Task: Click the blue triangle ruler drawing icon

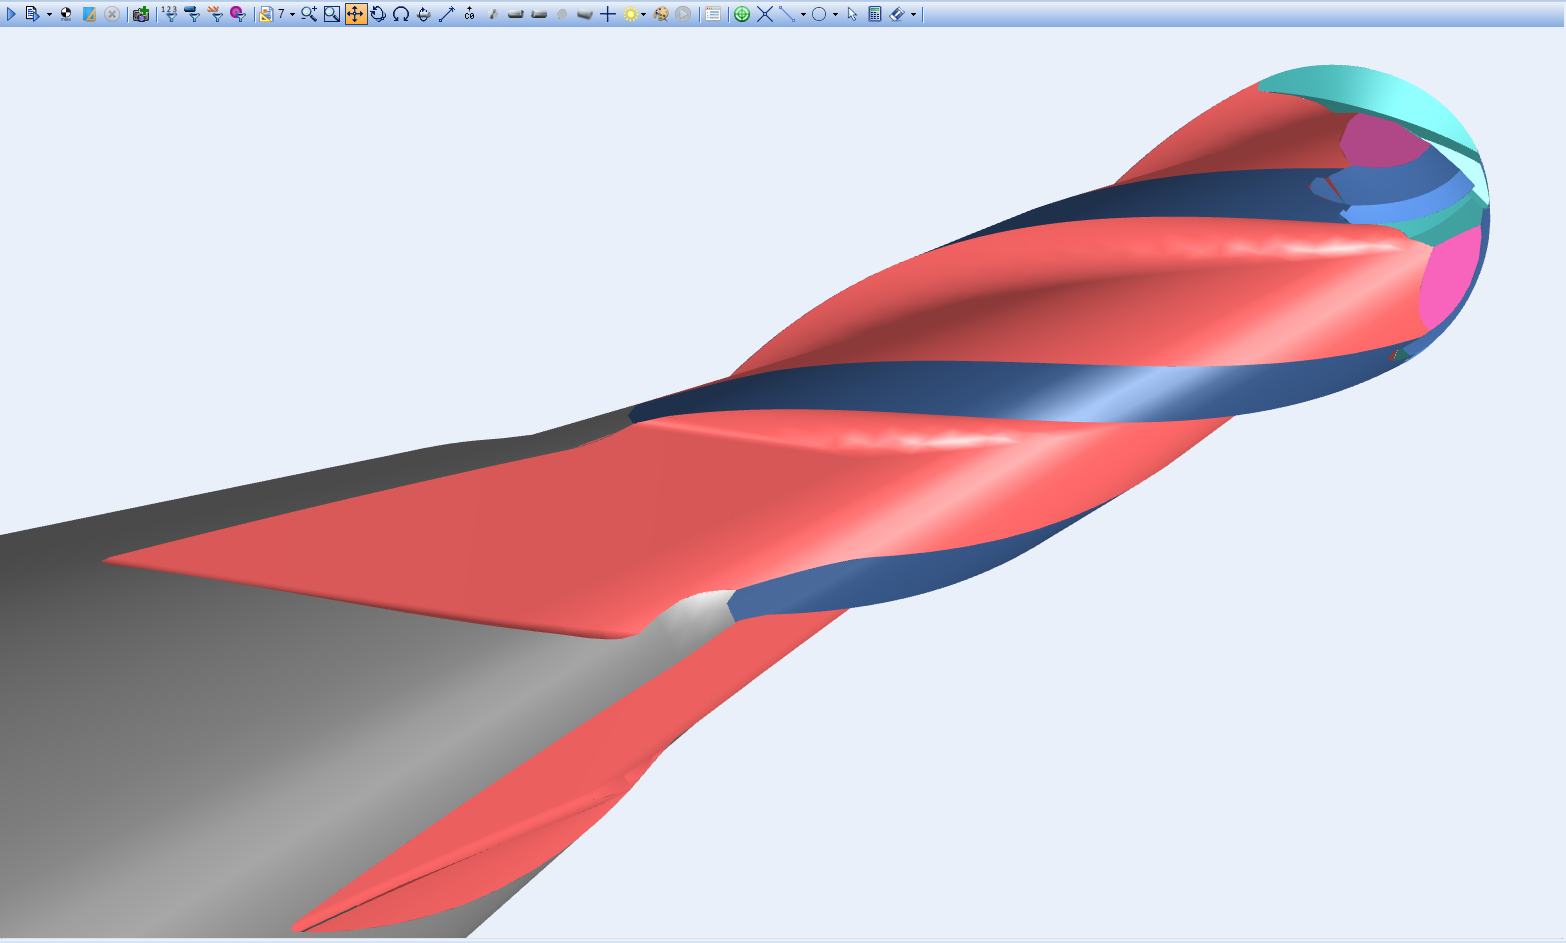Action: point(89,14)
